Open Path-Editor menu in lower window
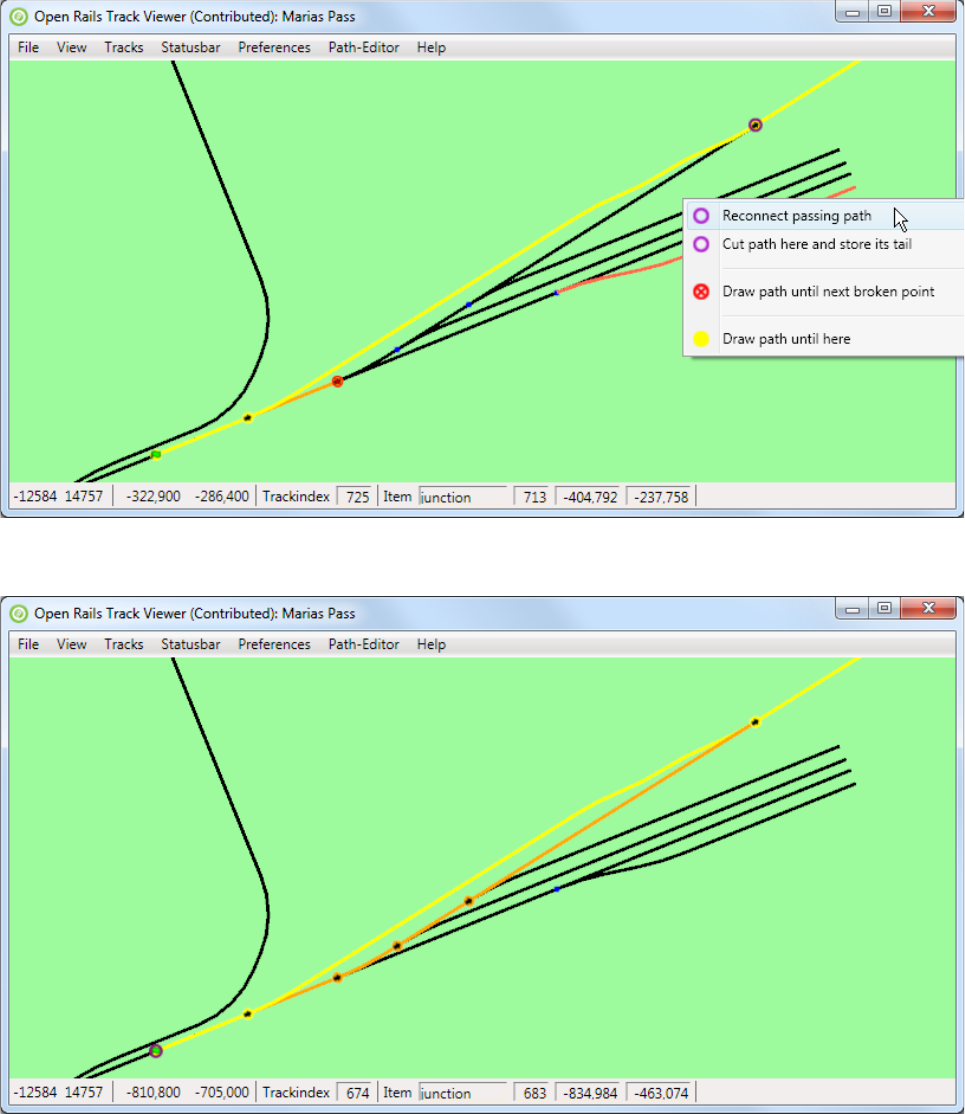This screenshot has height=1114, width=965. [x=364, y=644]
